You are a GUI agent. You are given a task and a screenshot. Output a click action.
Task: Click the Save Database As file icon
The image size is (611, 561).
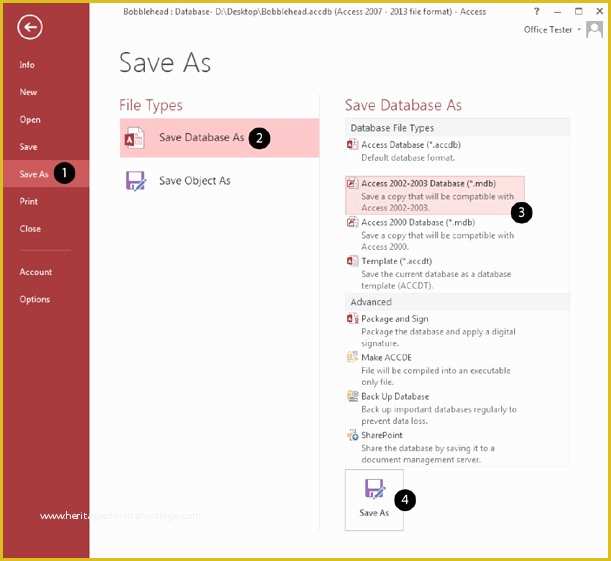(134, 138)
